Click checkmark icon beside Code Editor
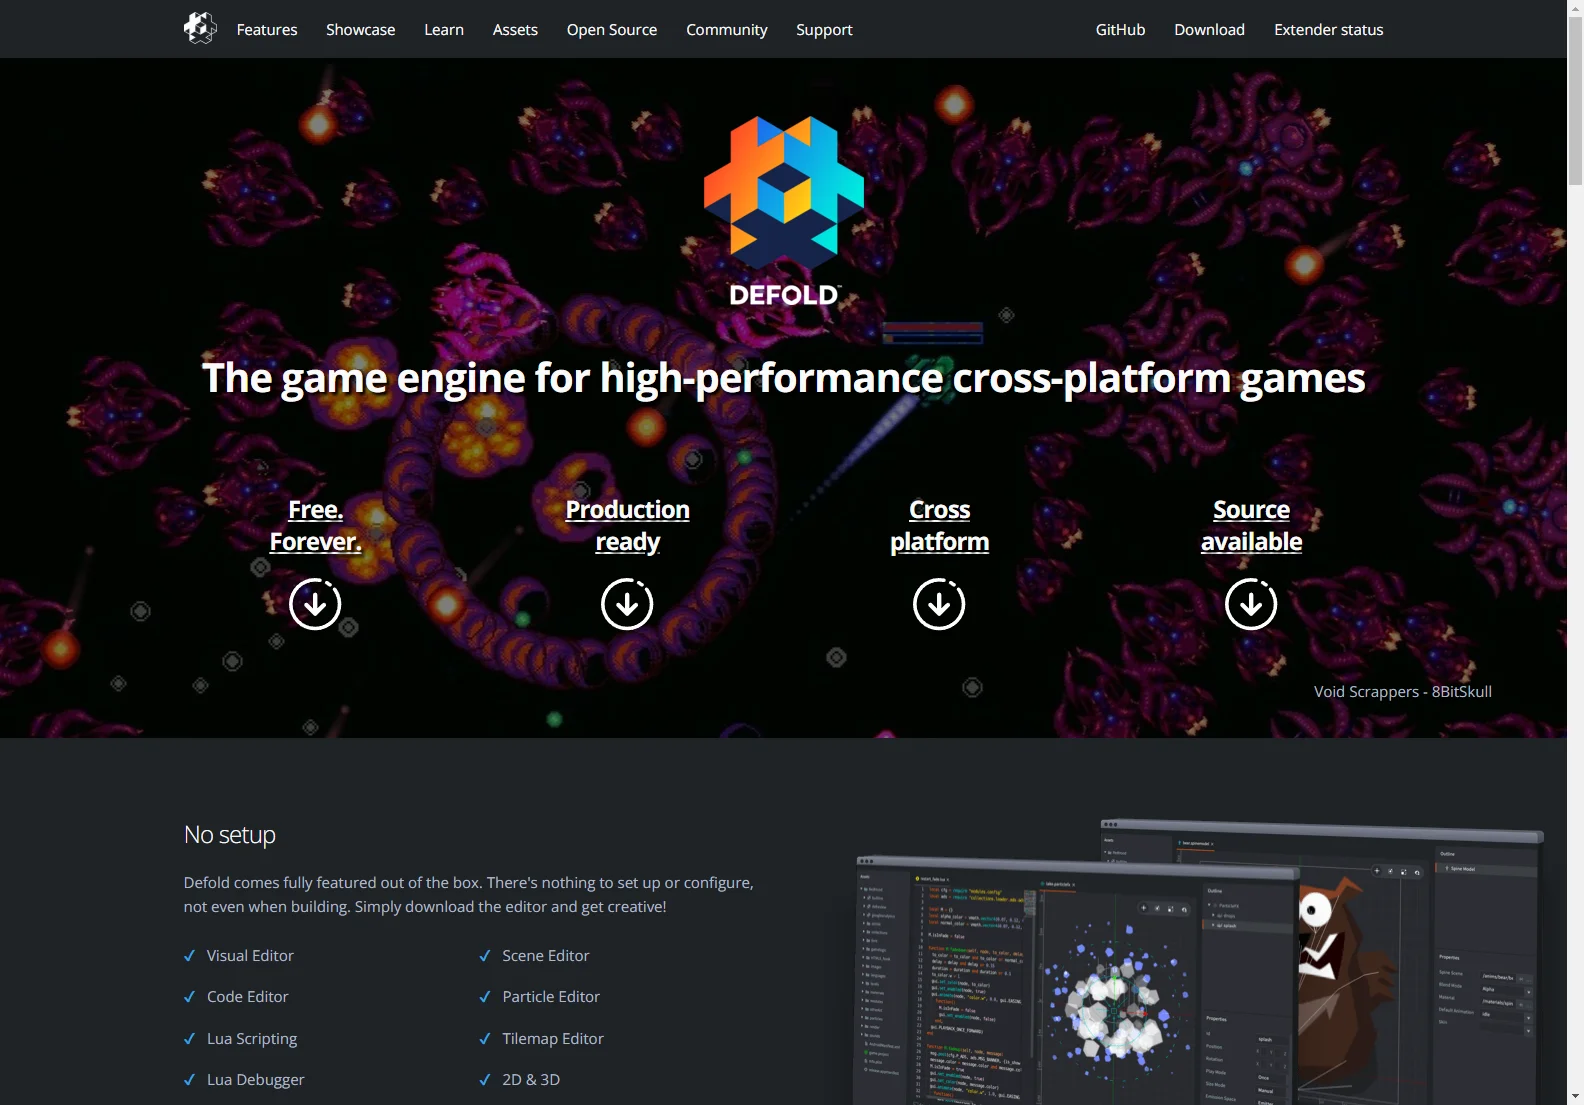Viewport: 1584px width, 1105px height. click(x=189, y=997)
